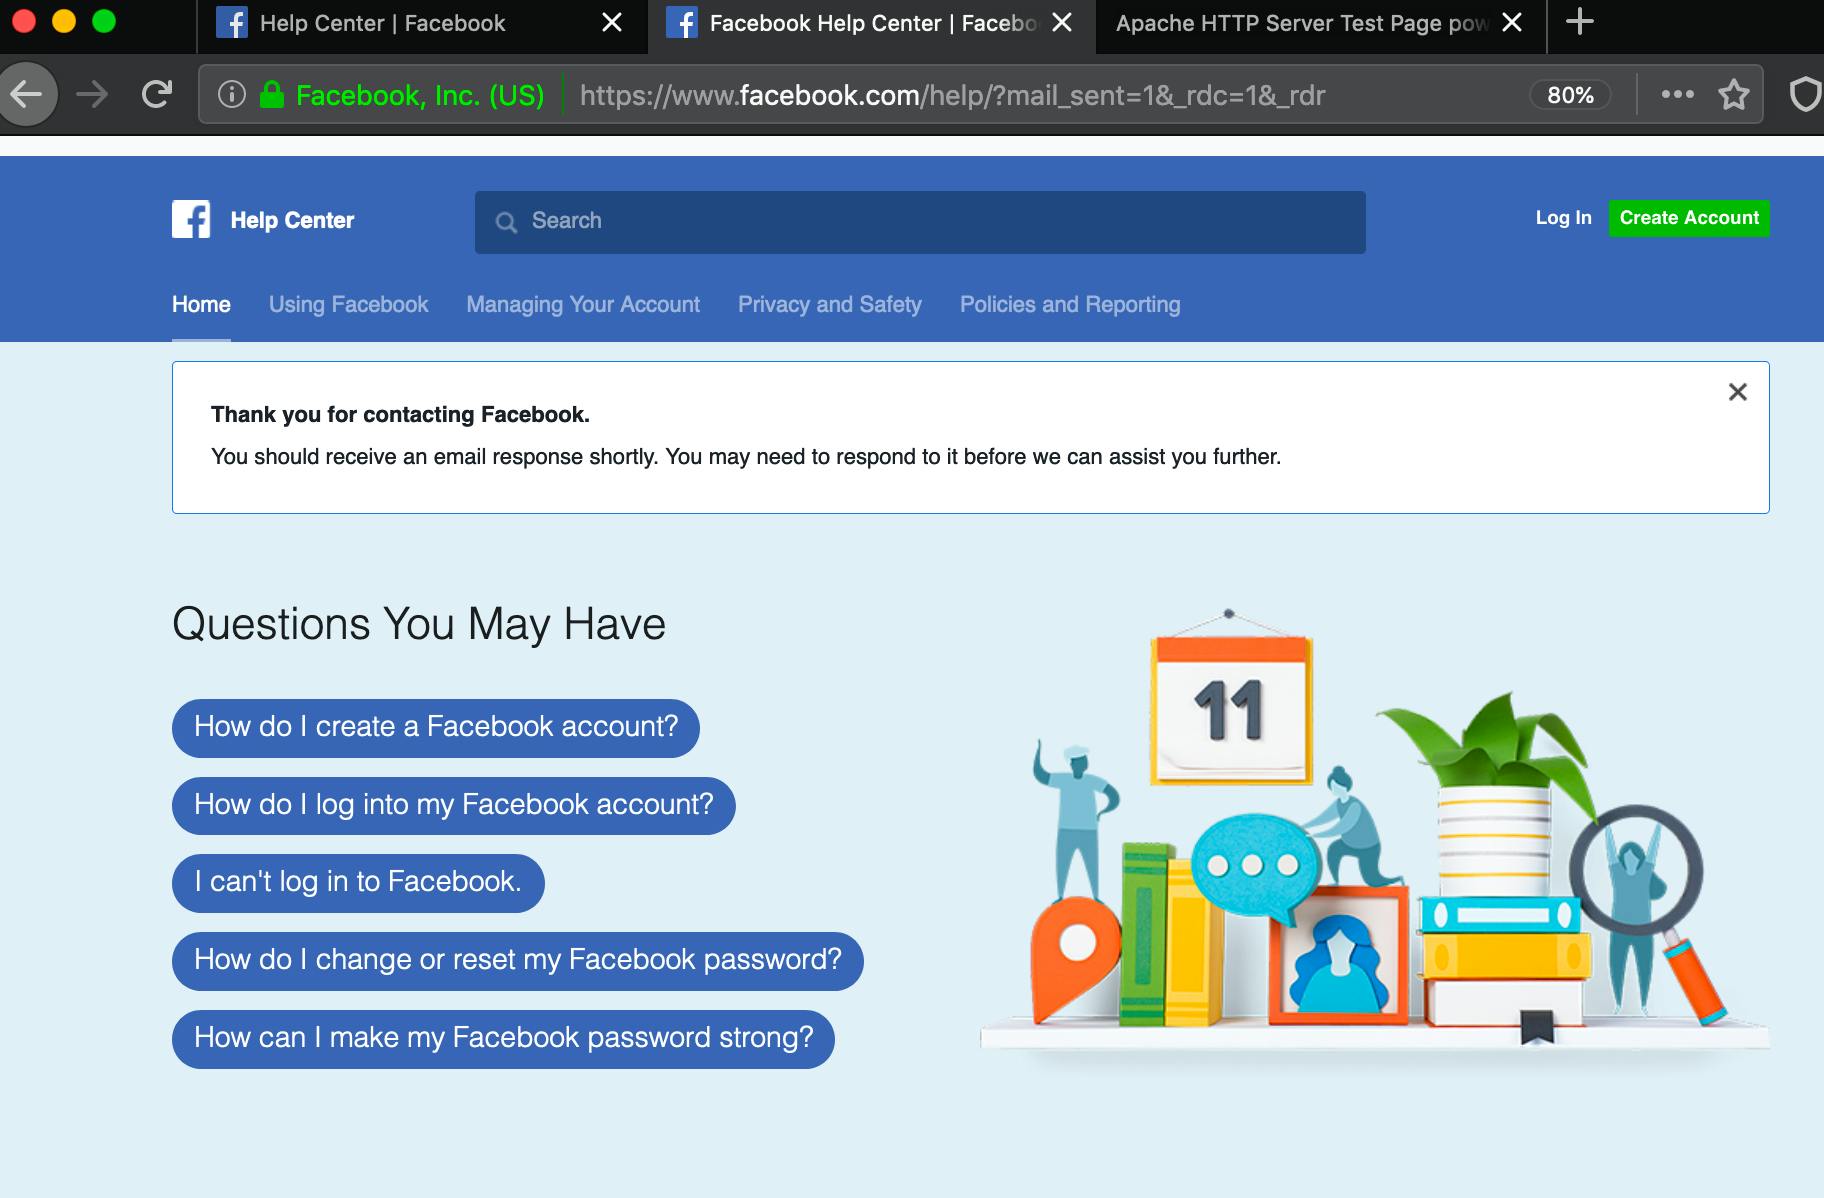Open a new browser tab with plus icon
Viewport: 1824px width, 1198px height.
(1579, 22)
